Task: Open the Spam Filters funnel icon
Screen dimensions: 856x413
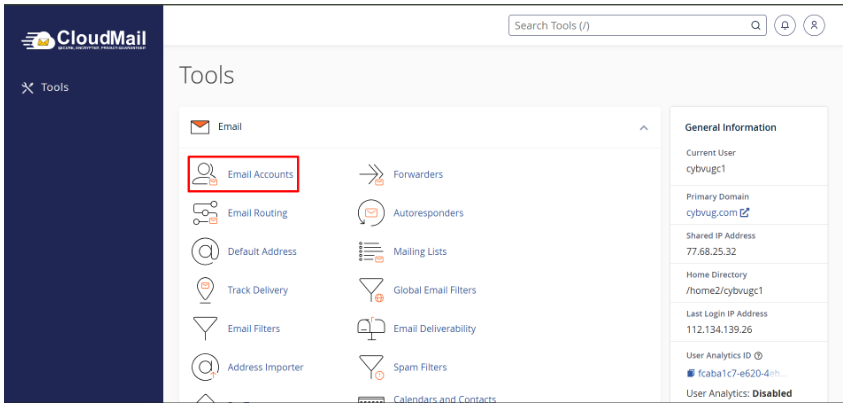Action: tap(371, 367)
